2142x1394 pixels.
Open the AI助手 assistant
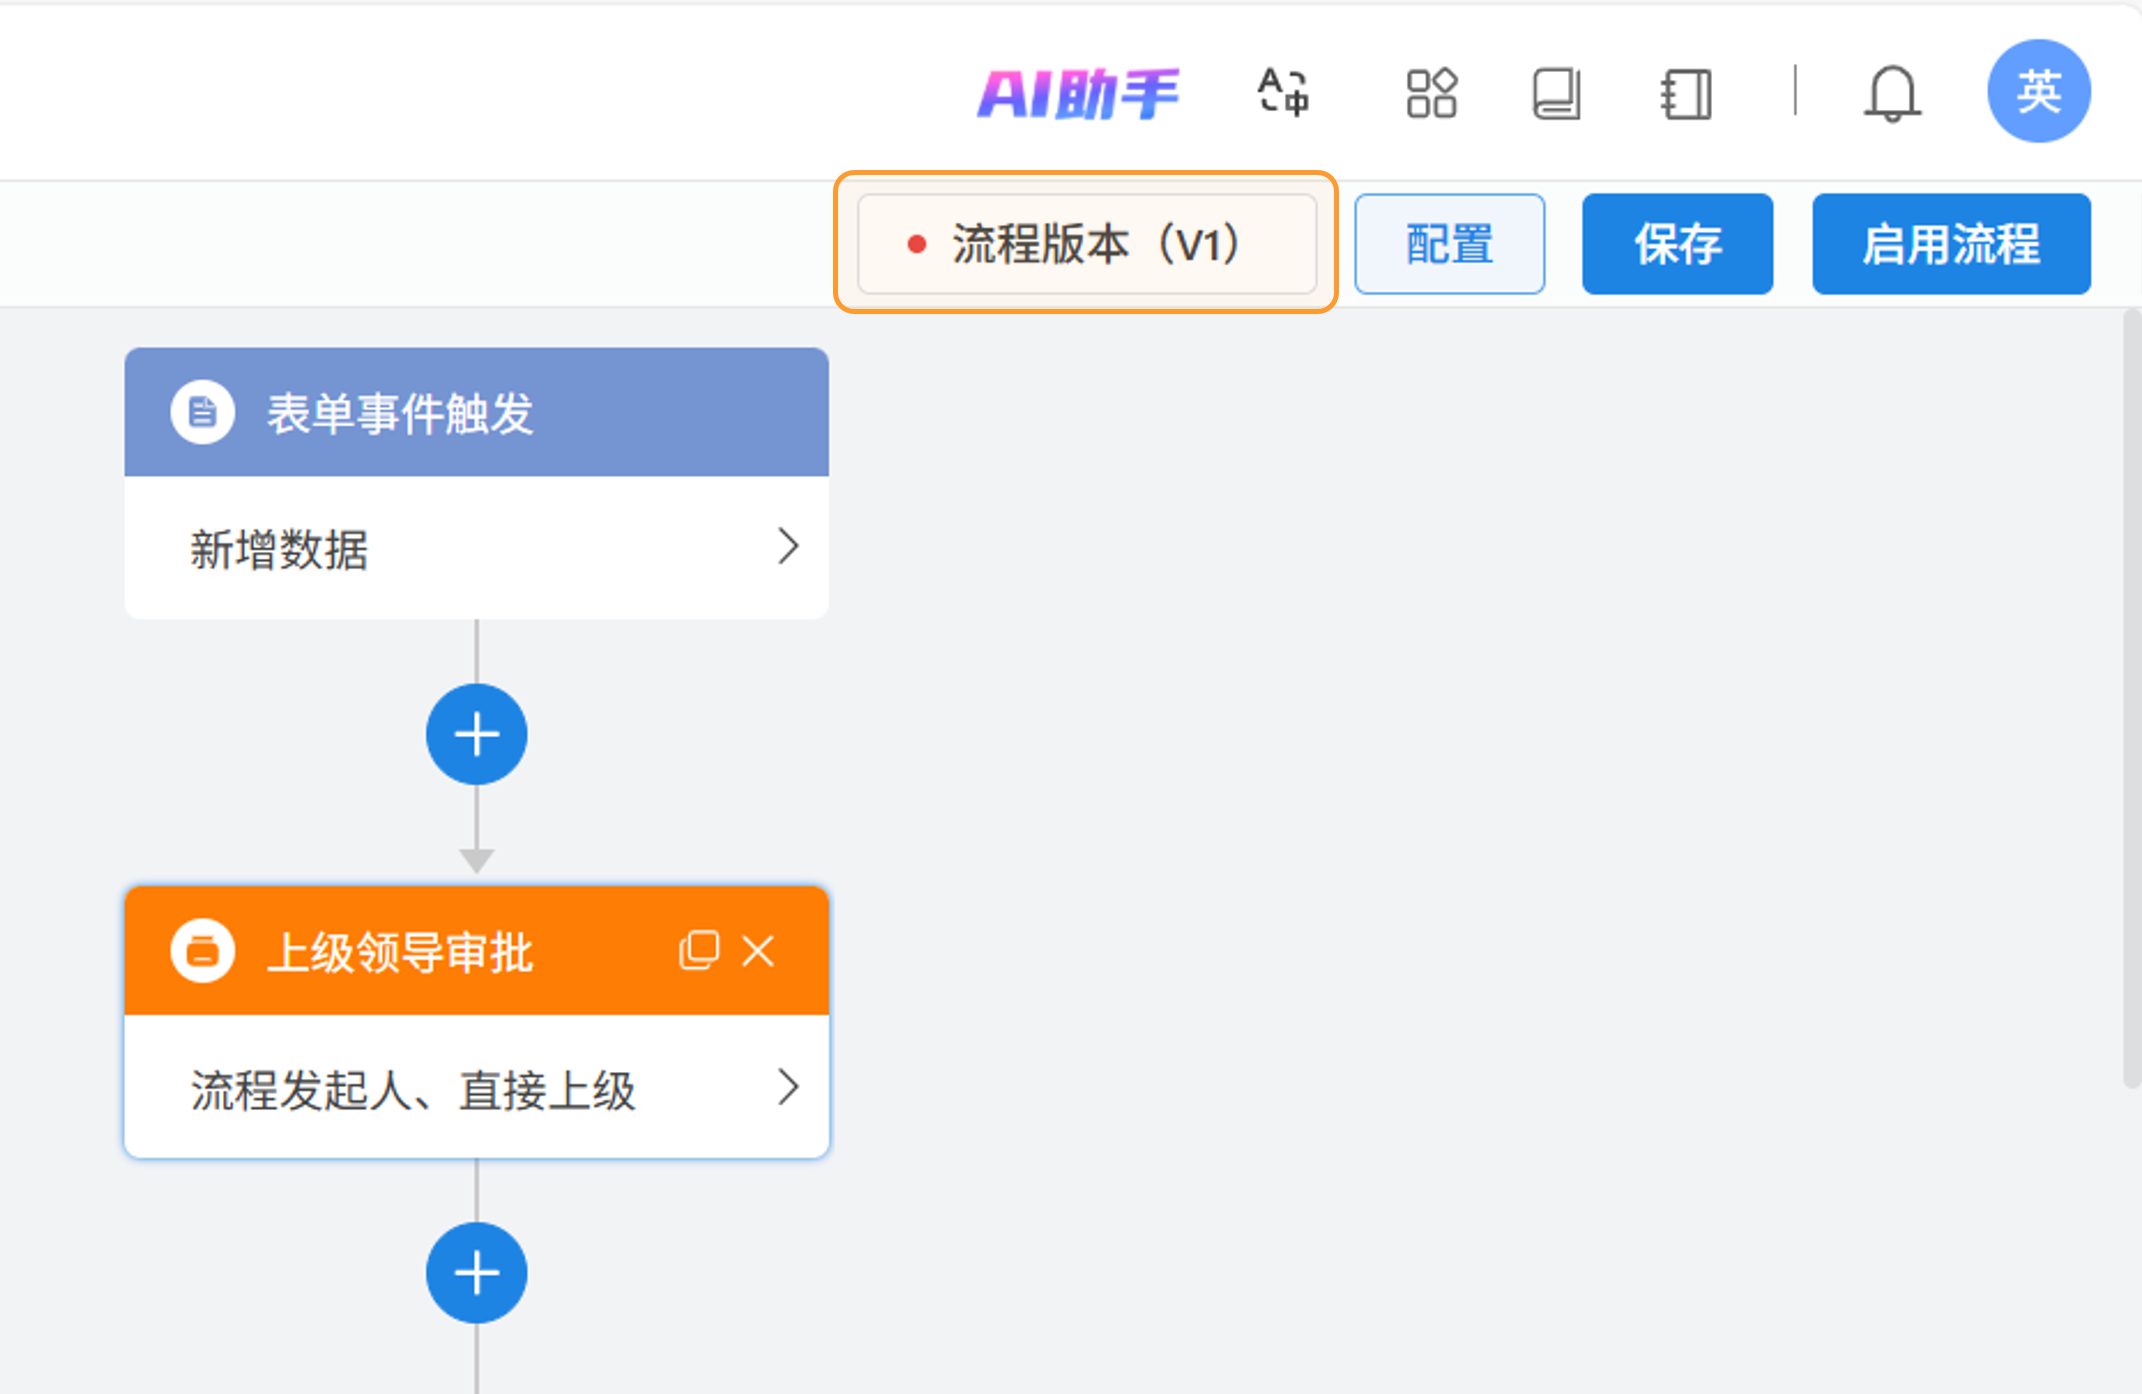(1079, 94)
